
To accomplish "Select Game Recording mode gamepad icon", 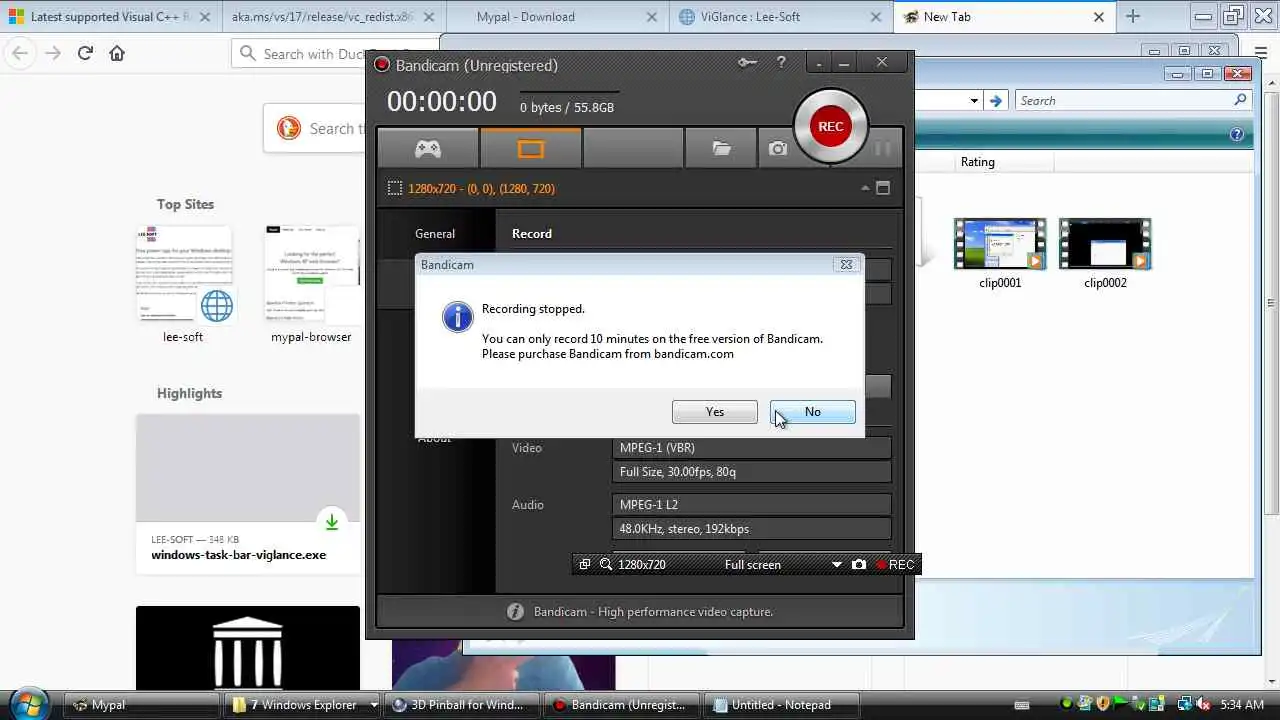I will [x=428, y=149].
